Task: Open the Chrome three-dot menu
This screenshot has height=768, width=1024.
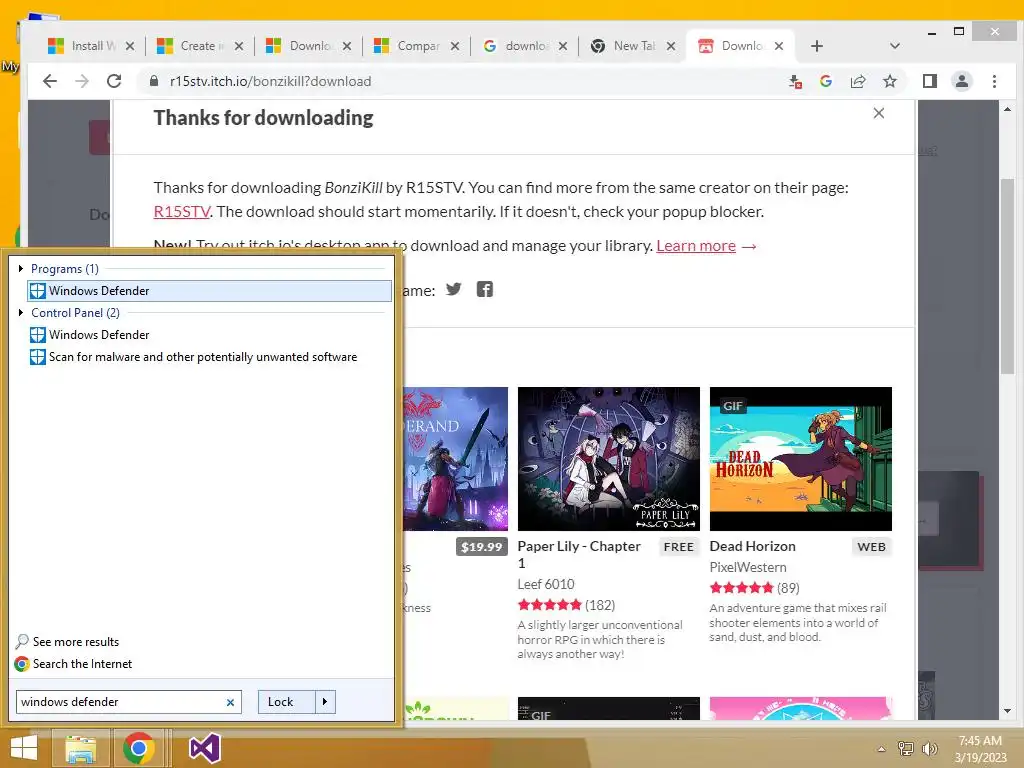Action: tap(994, 81)
